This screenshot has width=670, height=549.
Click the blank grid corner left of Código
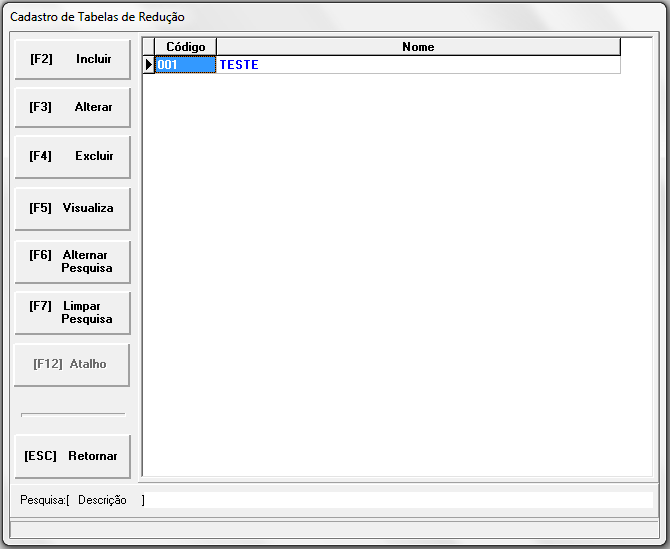coord(149,47)
